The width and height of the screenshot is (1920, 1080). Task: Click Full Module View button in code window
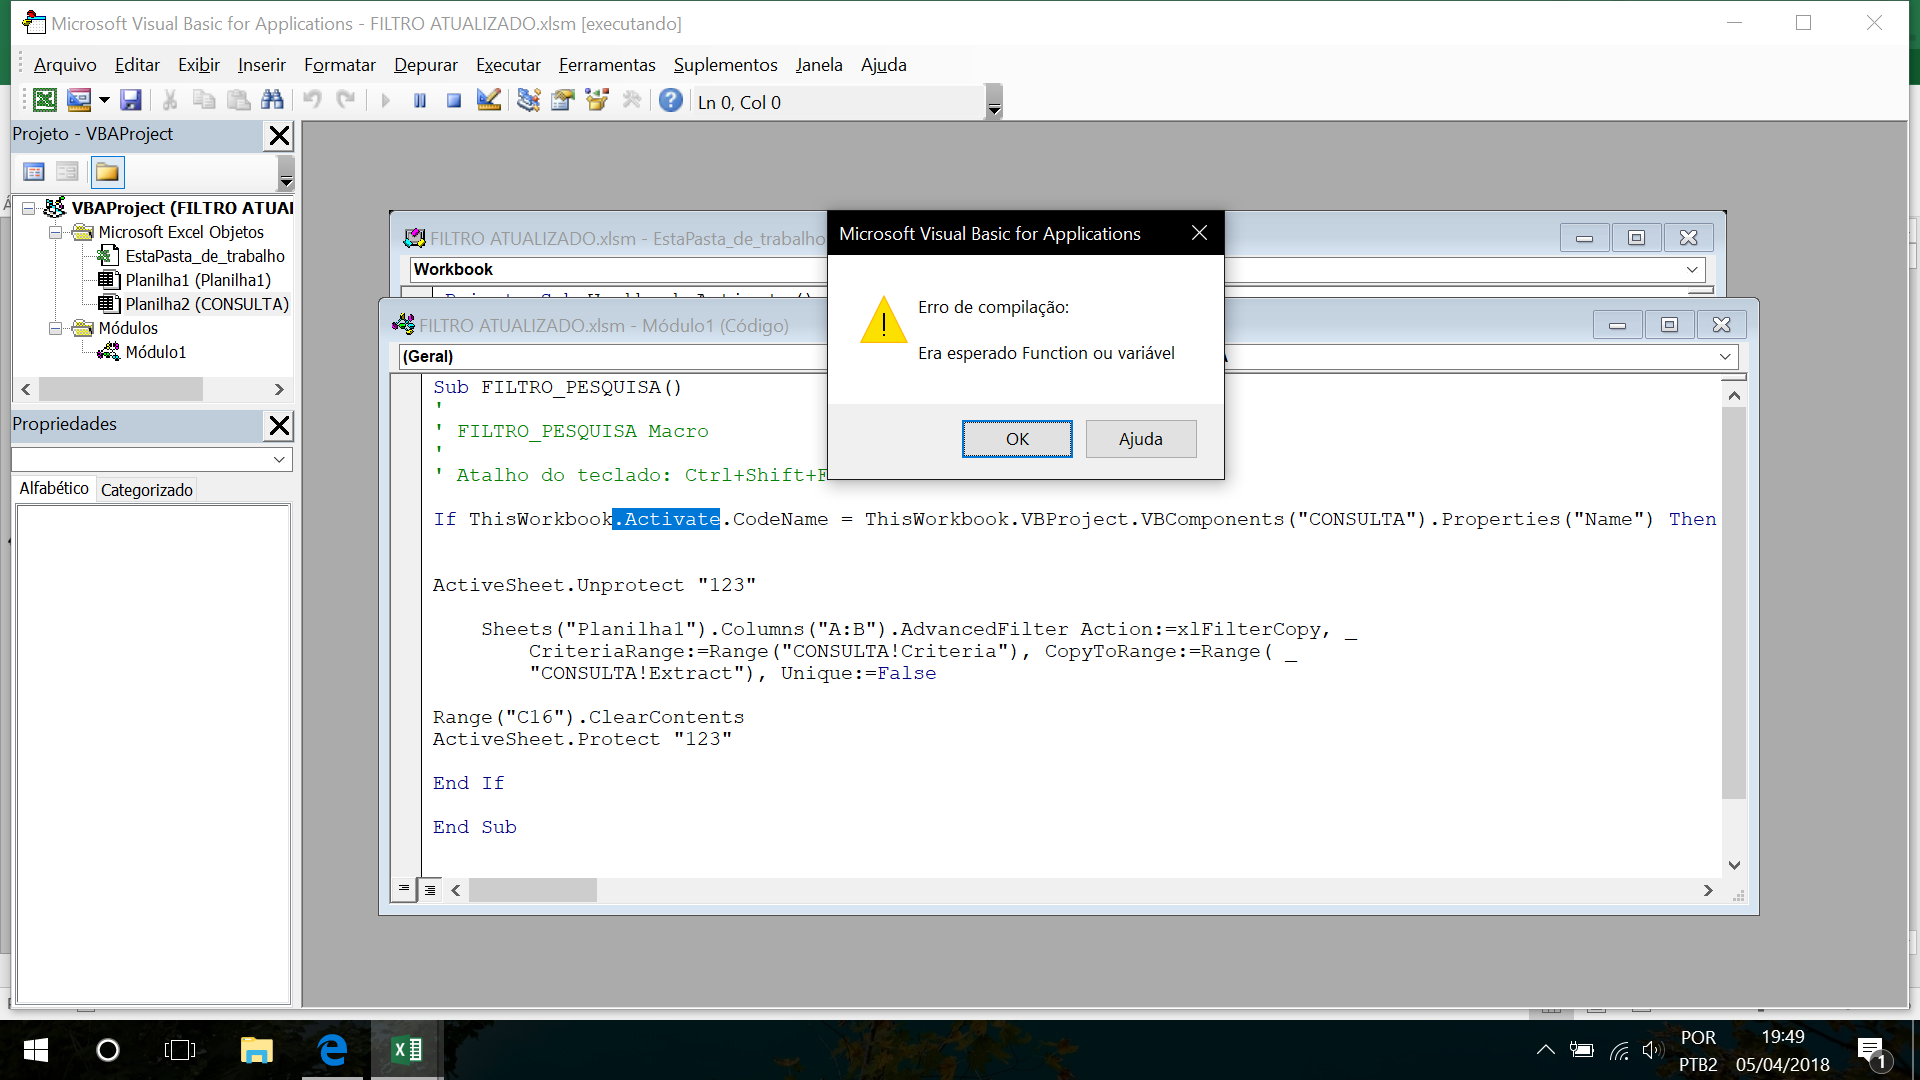430,889
